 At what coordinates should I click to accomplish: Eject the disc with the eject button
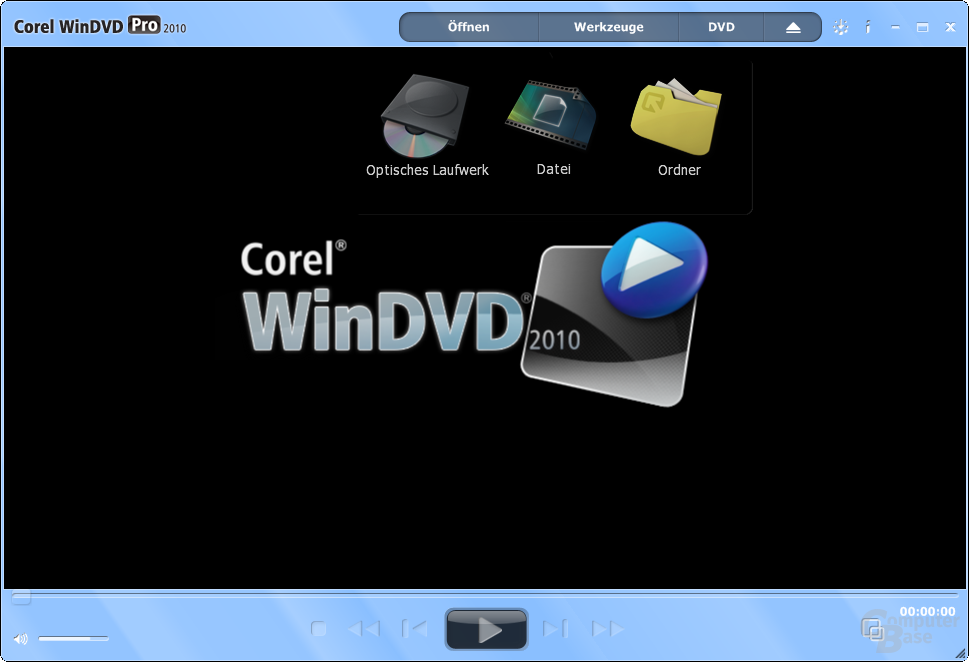tap(793, 28)
